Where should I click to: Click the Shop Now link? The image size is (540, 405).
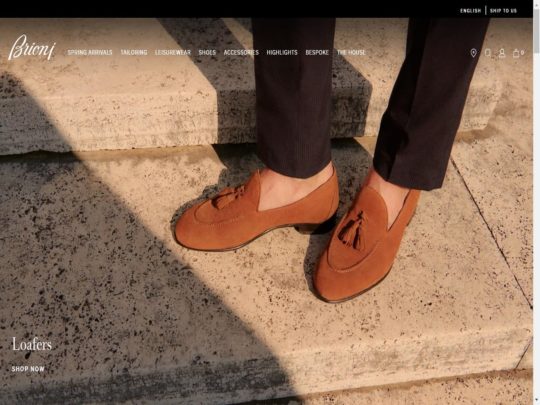tap(28, 369)
